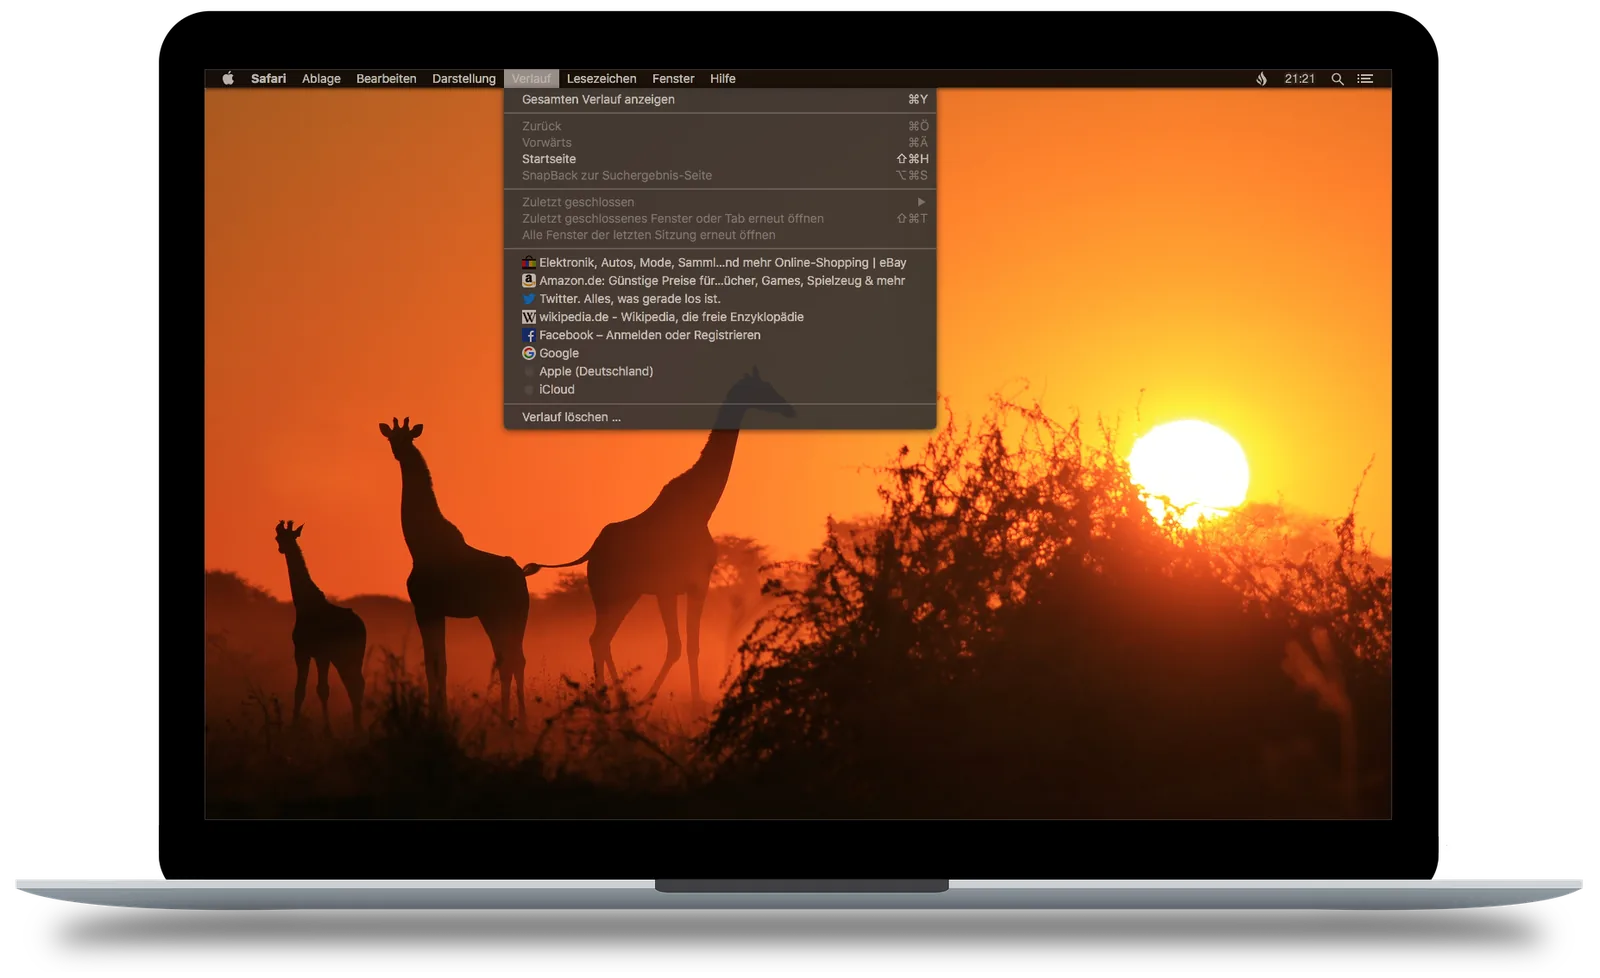This screenshot has height=978, width=1600.
Task: Click the Facebook favicon
Action: tap(529, 335)
